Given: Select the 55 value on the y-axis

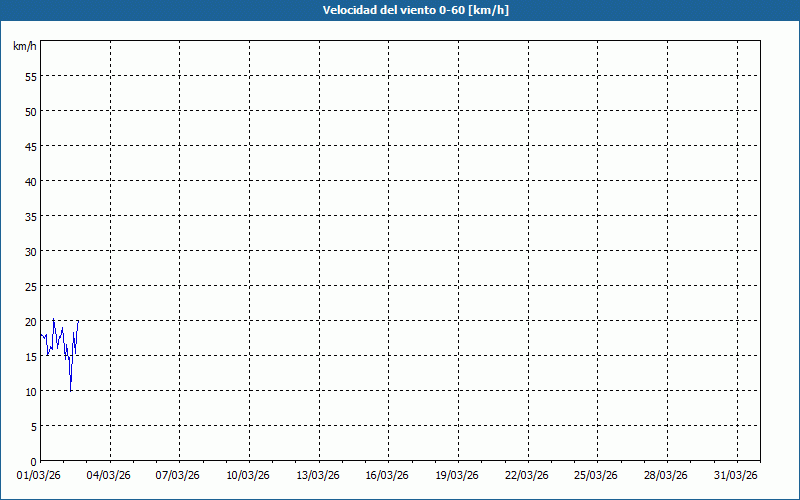Looking at the screenshot, I should click(30, 76).
